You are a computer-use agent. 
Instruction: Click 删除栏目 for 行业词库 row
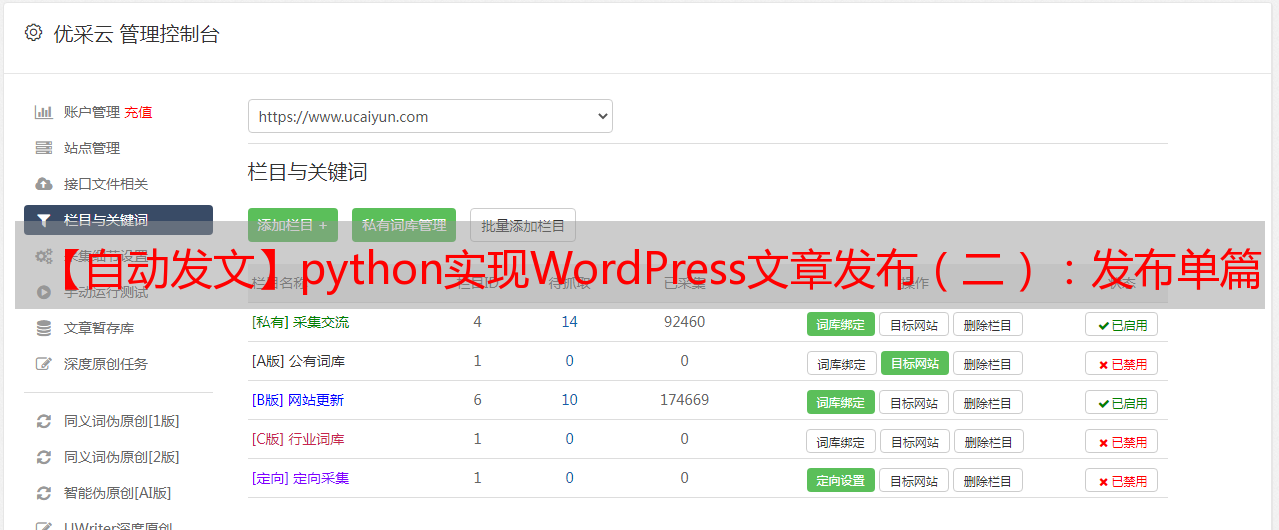point(987,441)
